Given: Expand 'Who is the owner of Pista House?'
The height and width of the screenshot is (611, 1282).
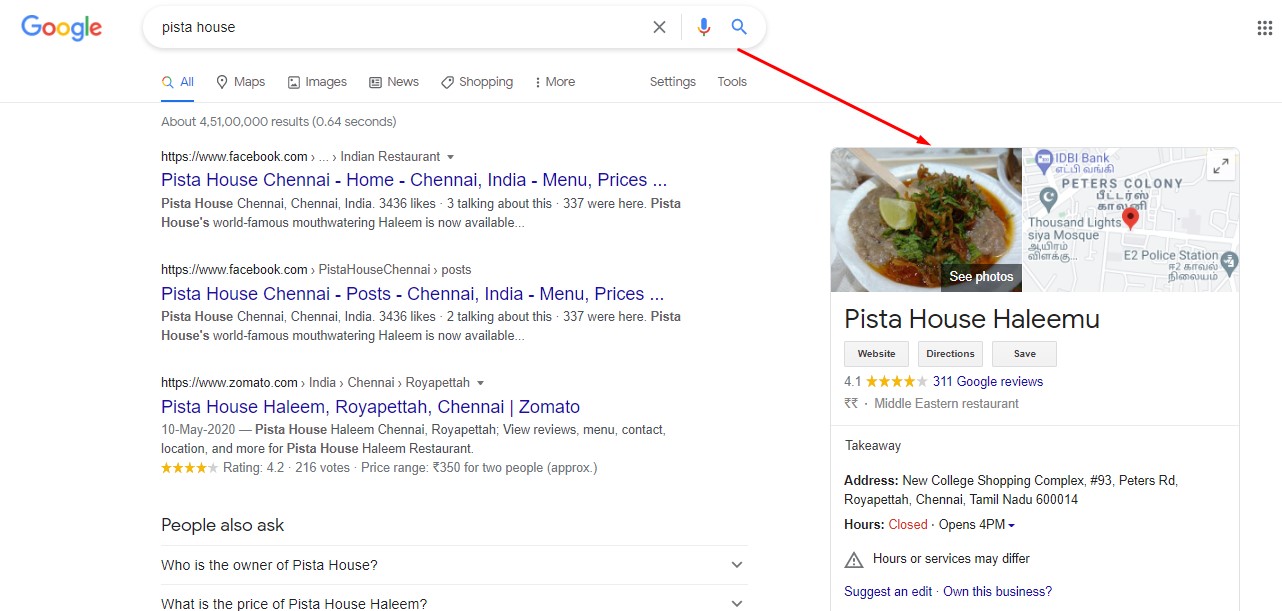Looking at the screenshot, I should coord(454,565).
